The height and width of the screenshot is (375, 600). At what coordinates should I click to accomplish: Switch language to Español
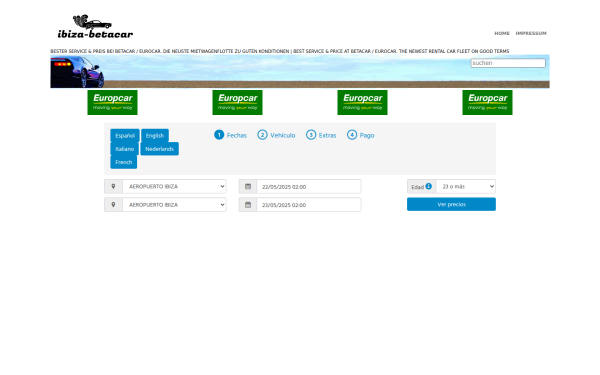click(125, 135)
